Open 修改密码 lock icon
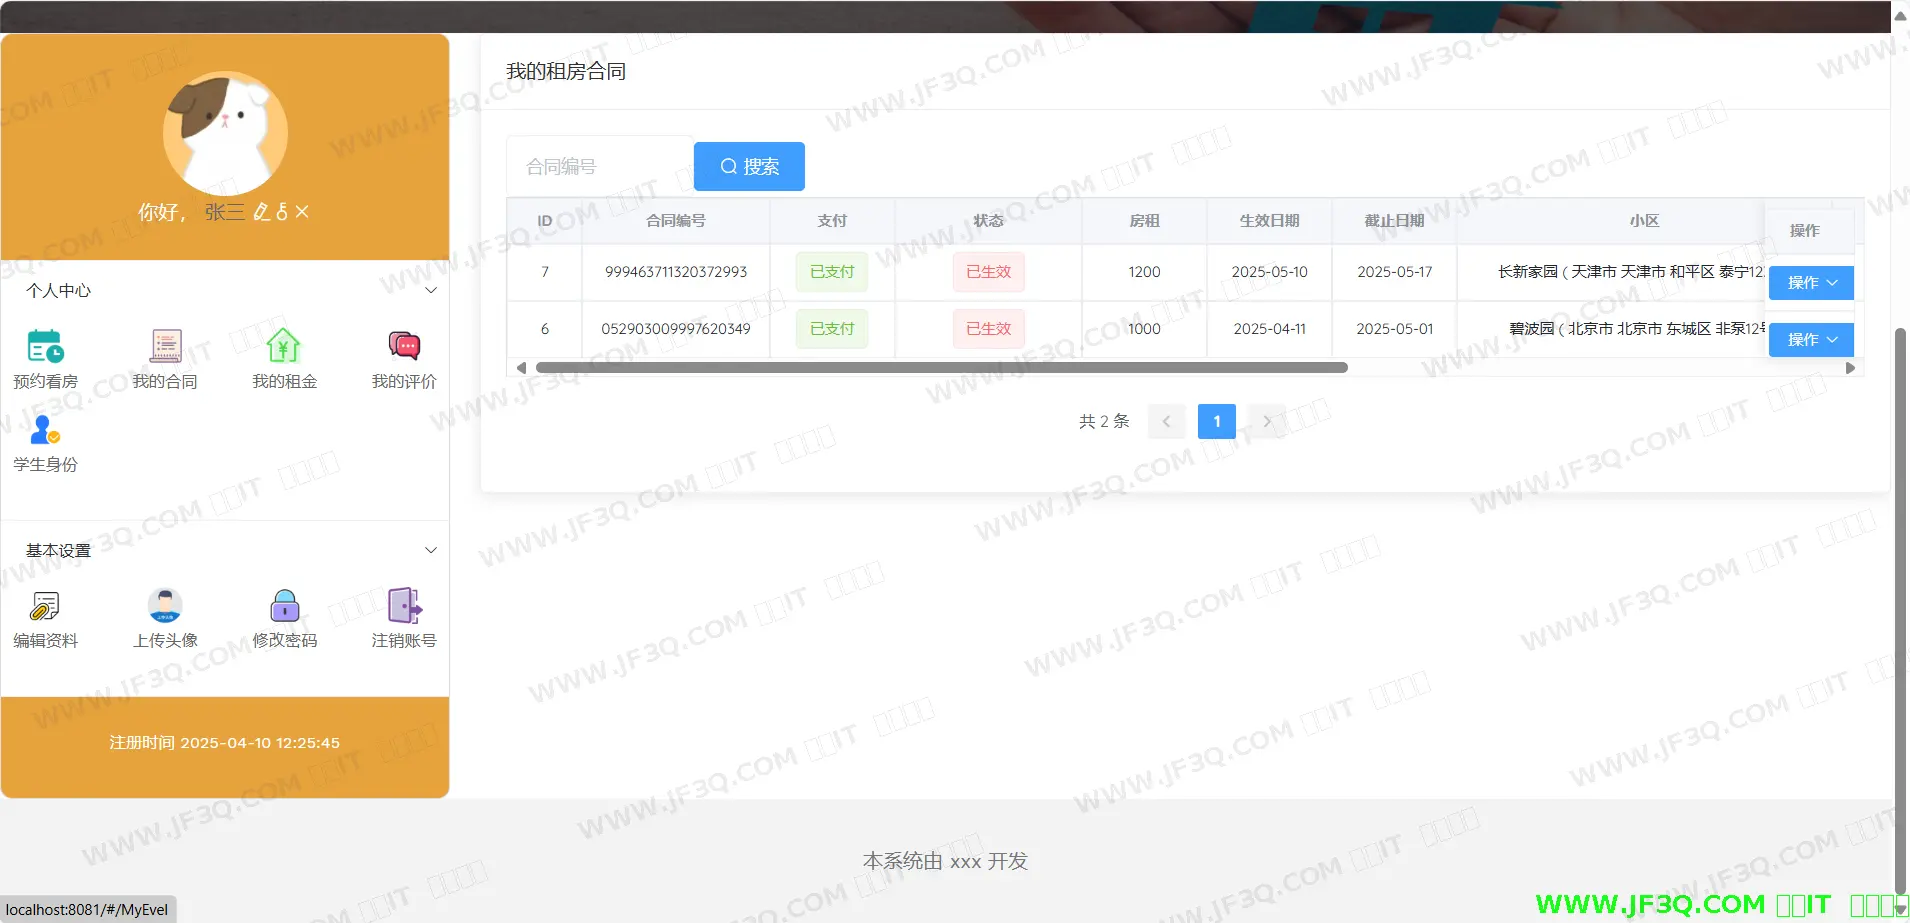 tap(284, 606)
